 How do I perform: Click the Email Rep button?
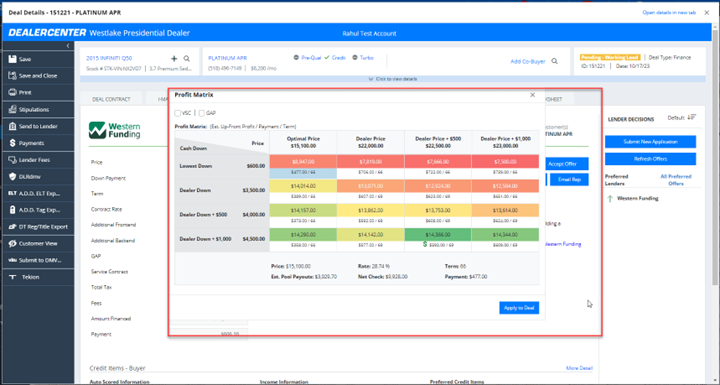[x=569, y=180]
